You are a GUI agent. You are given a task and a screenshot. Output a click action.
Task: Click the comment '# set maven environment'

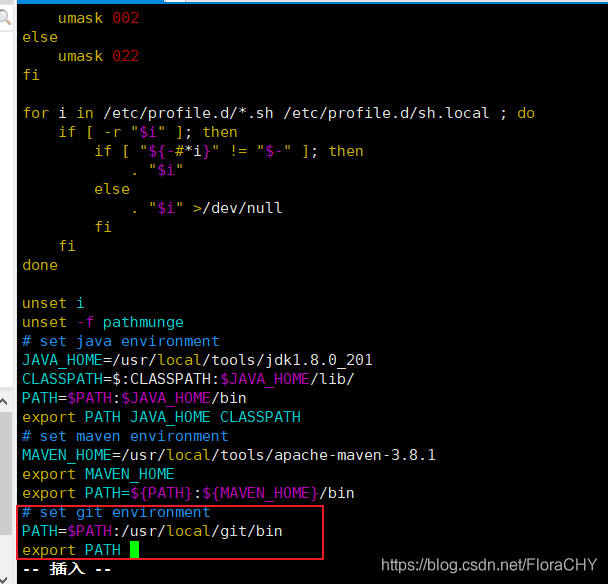pos(125,436)
